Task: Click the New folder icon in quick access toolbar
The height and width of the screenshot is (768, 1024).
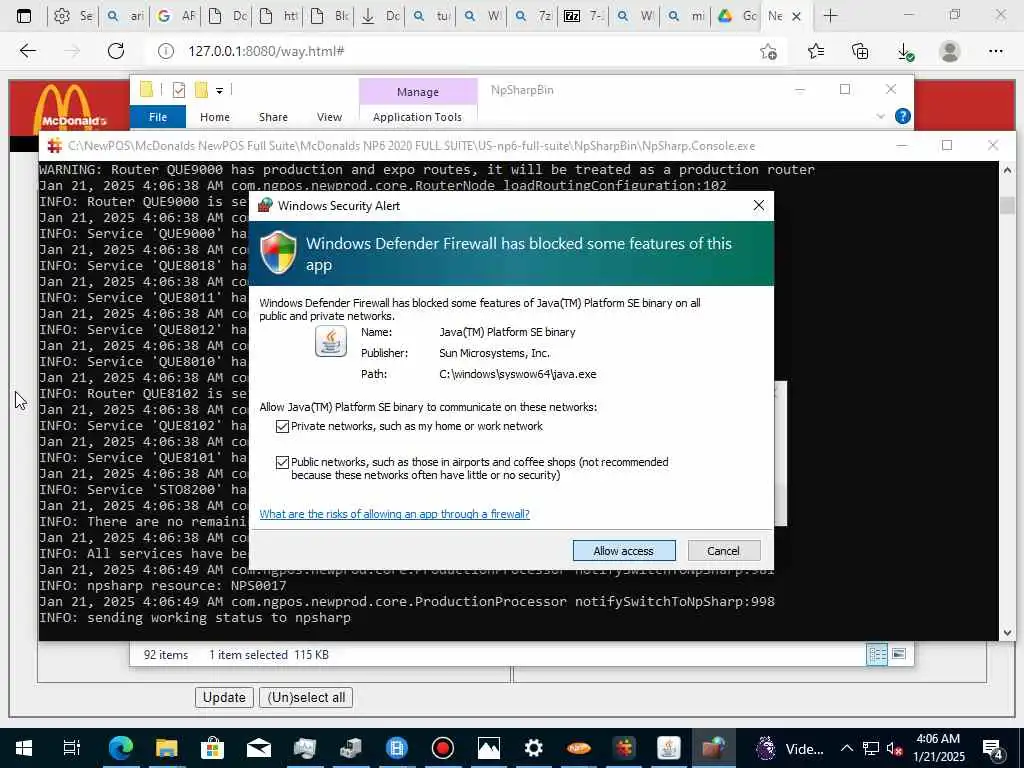Action: [201, 89]
